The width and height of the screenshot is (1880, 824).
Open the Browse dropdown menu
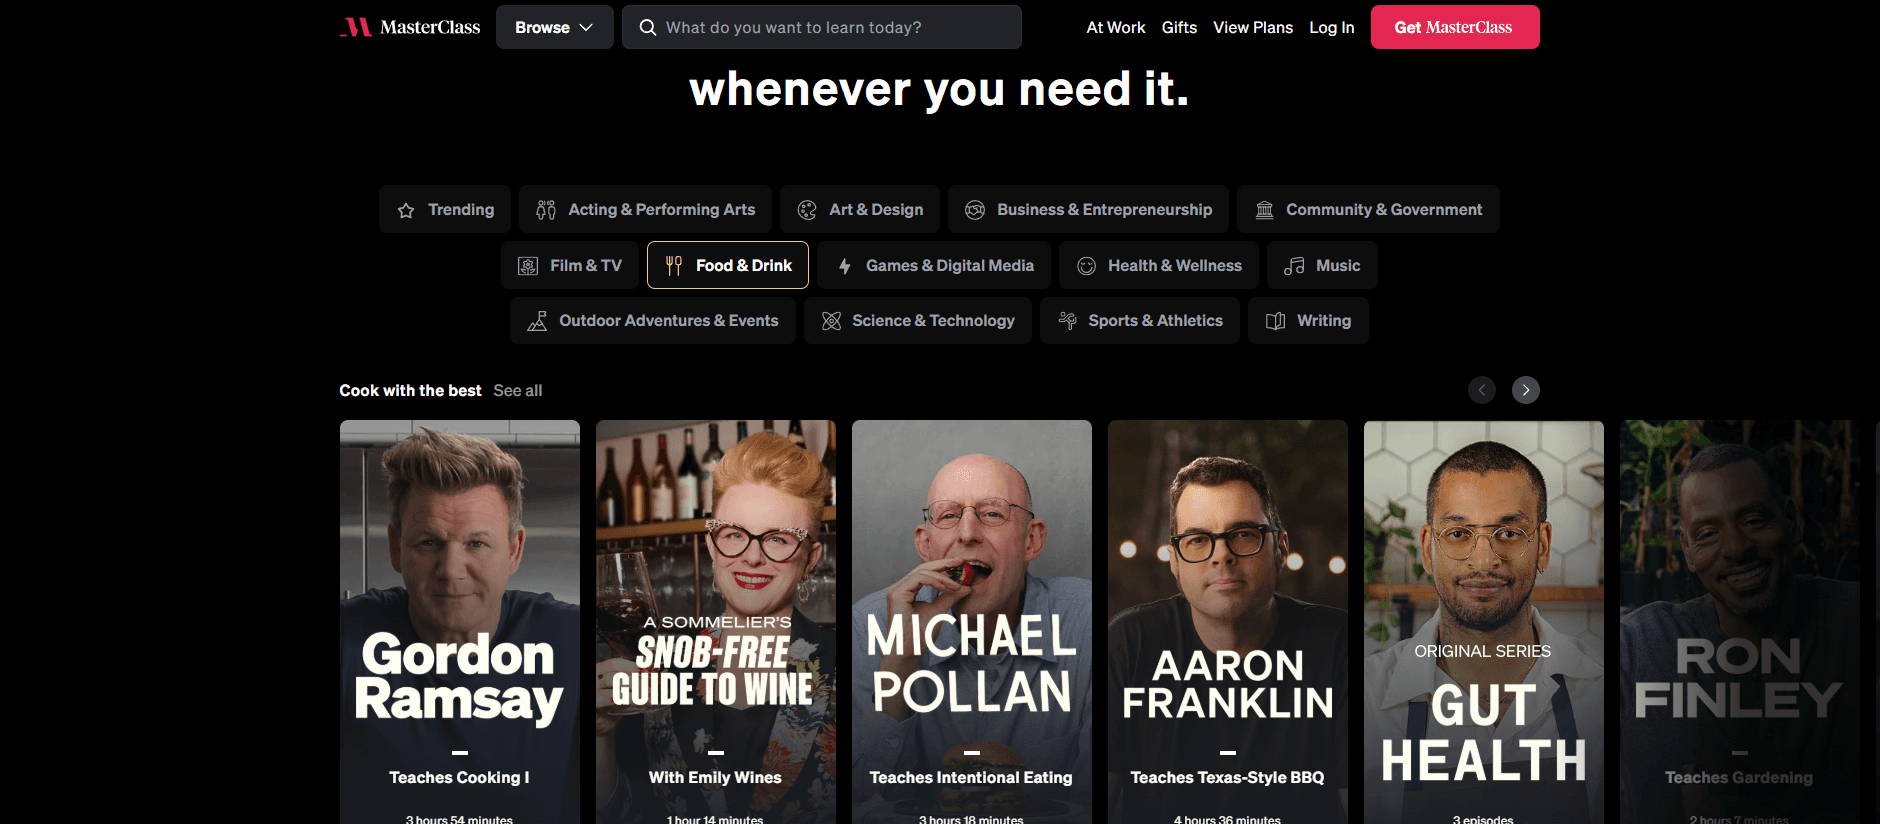tap(554, 27)
